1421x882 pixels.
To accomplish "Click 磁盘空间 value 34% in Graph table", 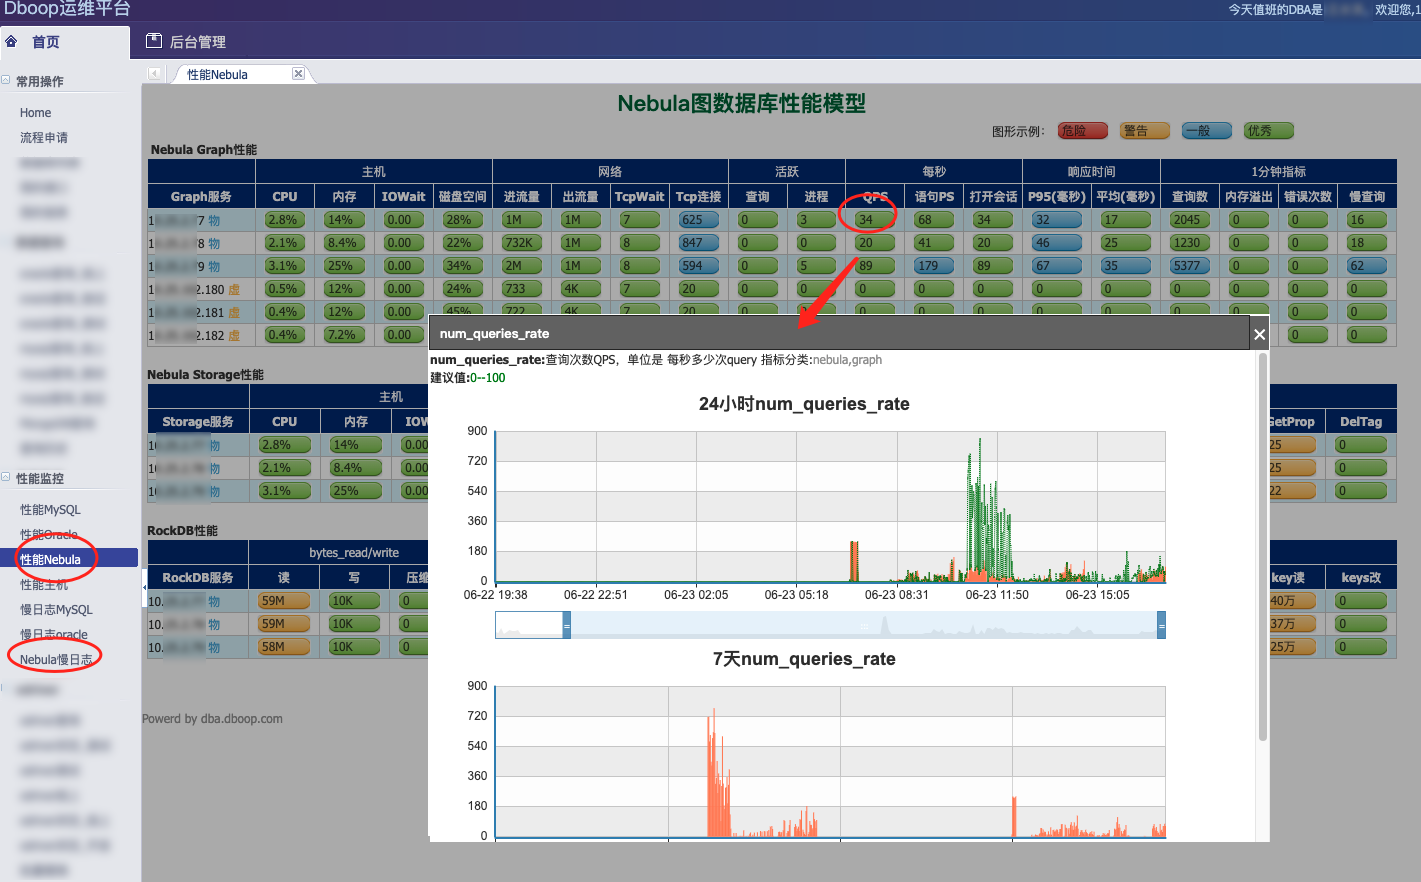I will pos(463,266).
